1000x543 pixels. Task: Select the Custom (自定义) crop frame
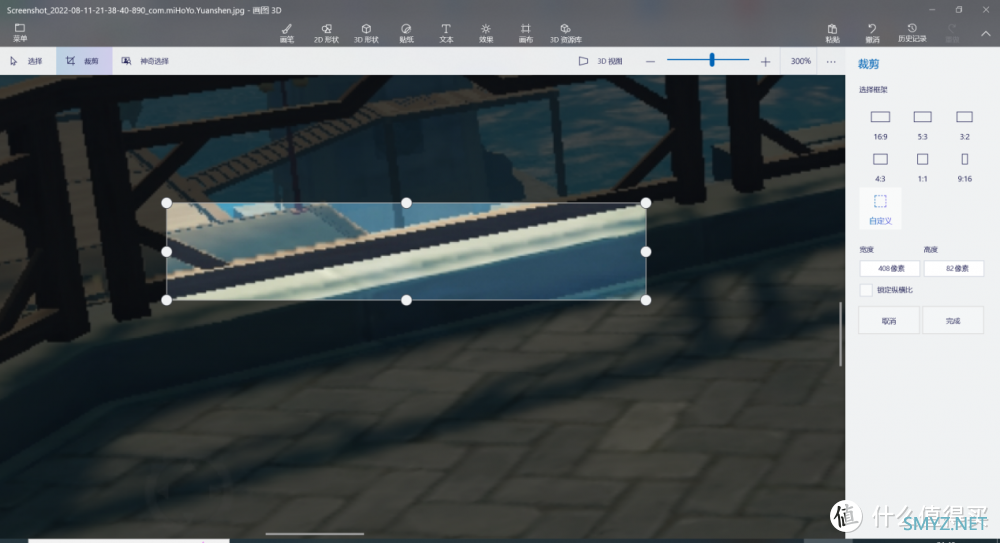click(880, 208)
